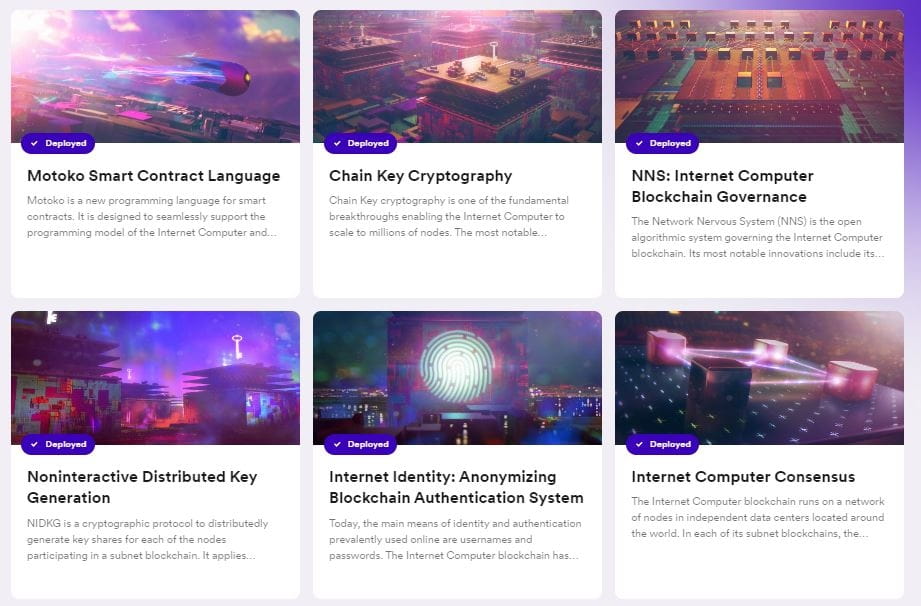Click the Deployed badge on Noninteractive Distributed Key Generation

58,444
